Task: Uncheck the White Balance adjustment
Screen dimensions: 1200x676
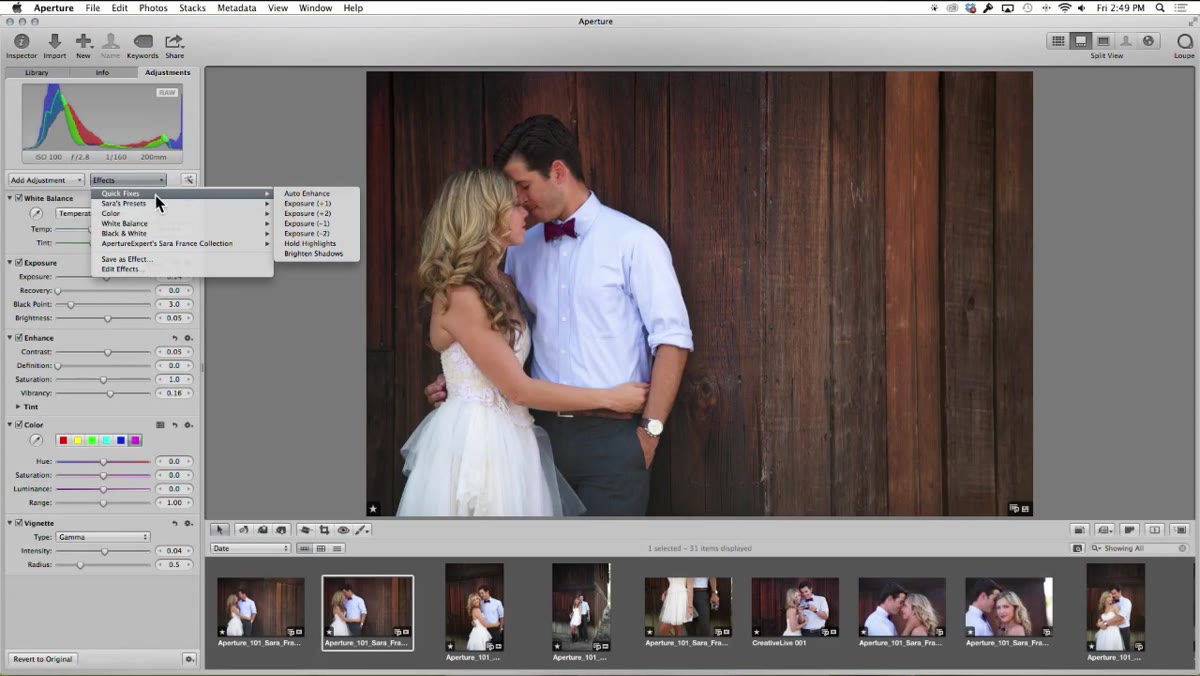Action: click(20, 198)
